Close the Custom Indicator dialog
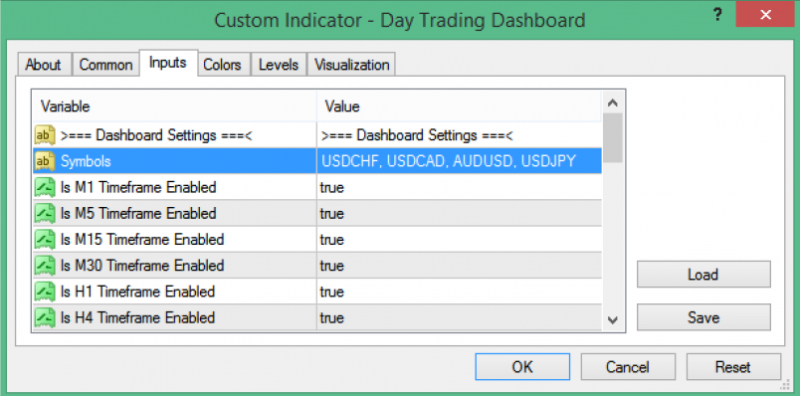The width and height of the screenshot is (800, 396). coord(765,15)
